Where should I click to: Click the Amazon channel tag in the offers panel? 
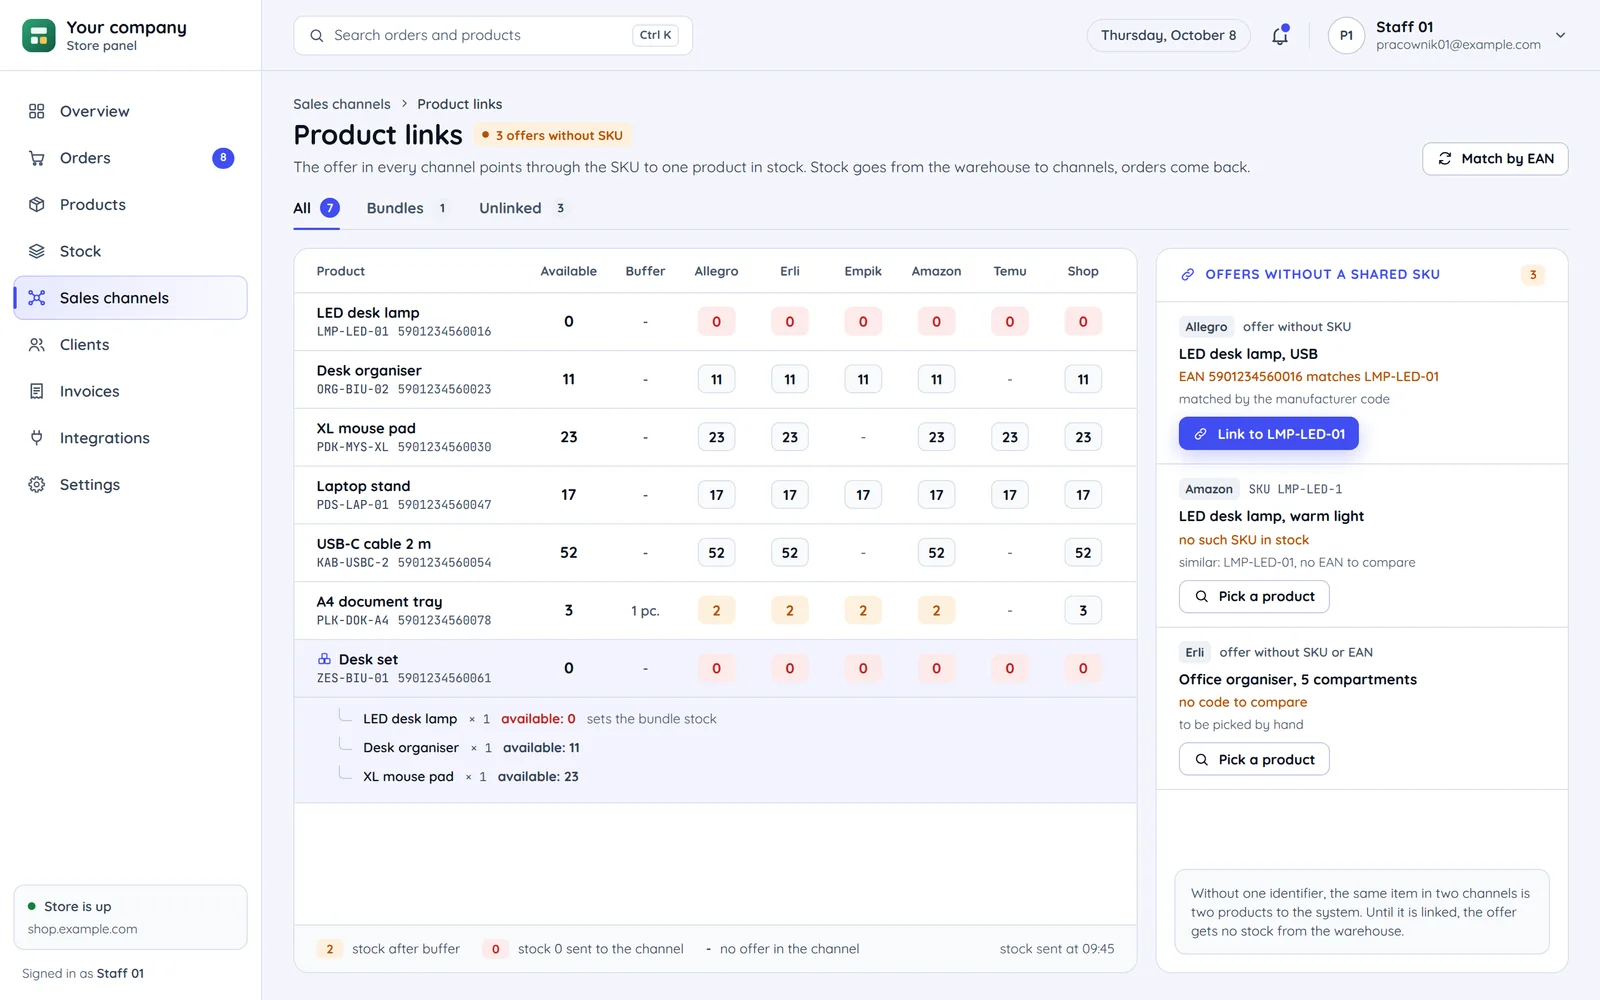(1209, 489)
